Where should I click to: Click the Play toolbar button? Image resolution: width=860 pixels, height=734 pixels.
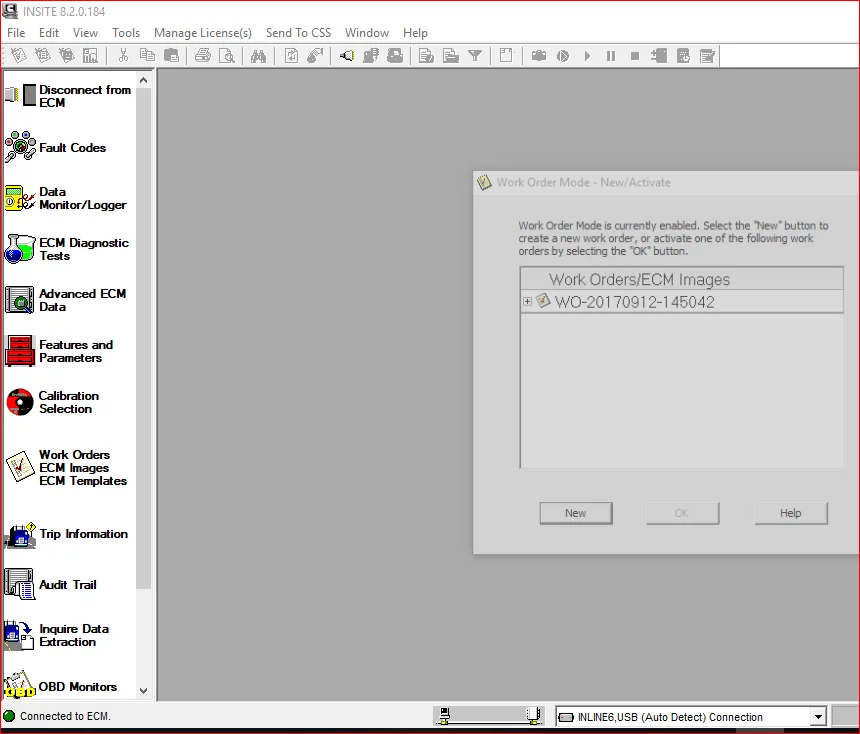(587, 55)
